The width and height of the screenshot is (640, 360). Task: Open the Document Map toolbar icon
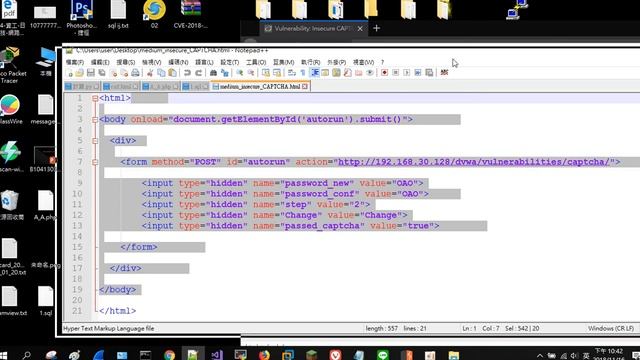pyautogui.click(x=336, y=73)
